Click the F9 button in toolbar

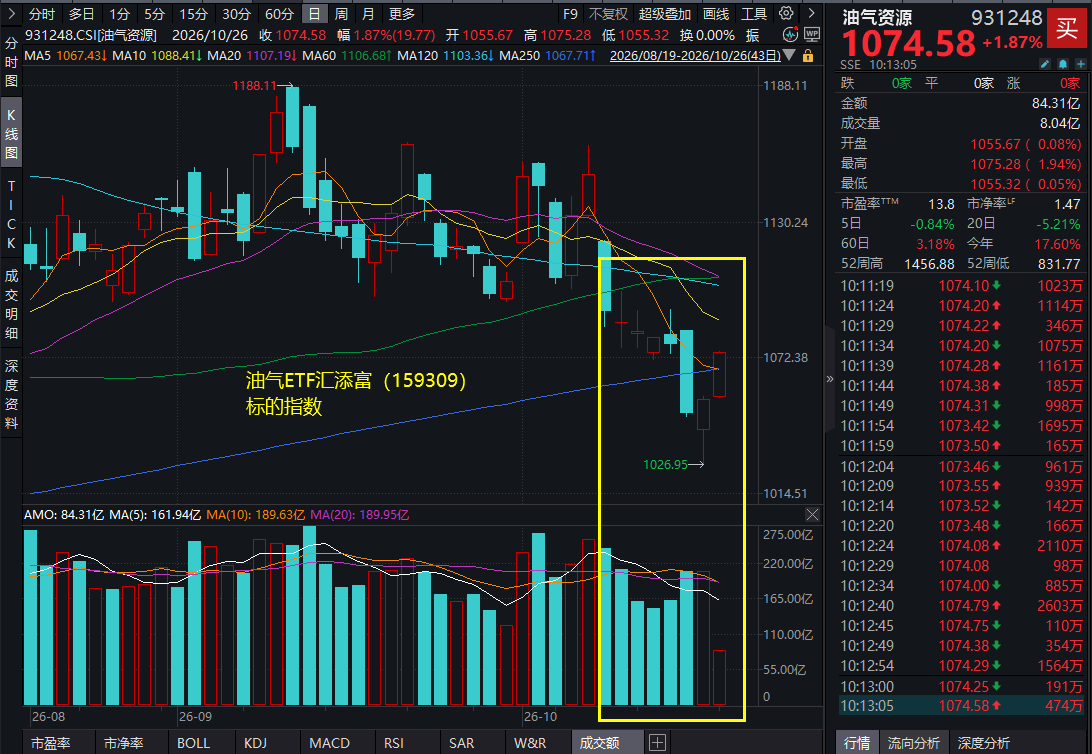(570, 14)
